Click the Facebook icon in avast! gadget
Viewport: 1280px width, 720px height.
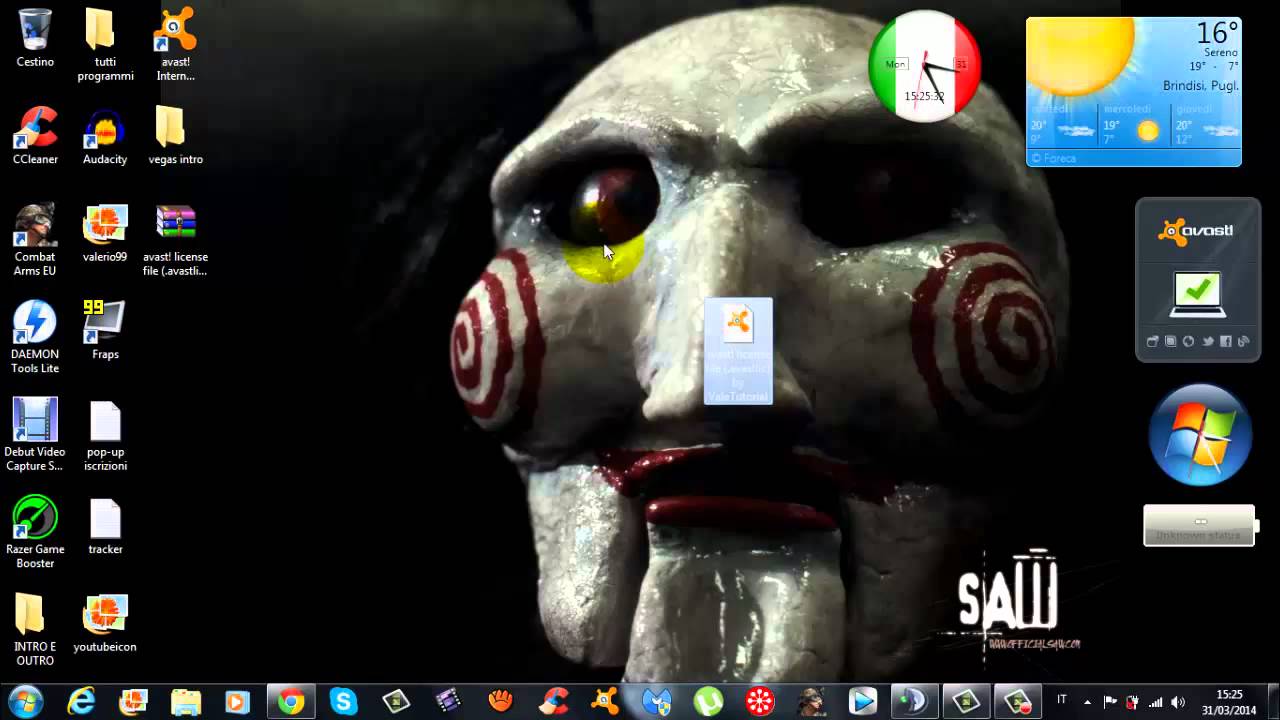(1226, 342)
